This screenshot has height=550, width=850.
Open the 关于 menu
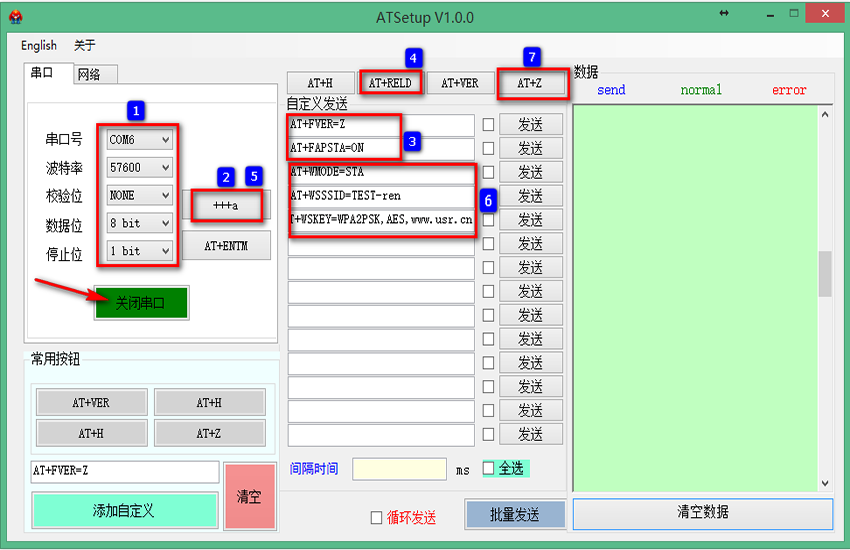coord(84,45)
